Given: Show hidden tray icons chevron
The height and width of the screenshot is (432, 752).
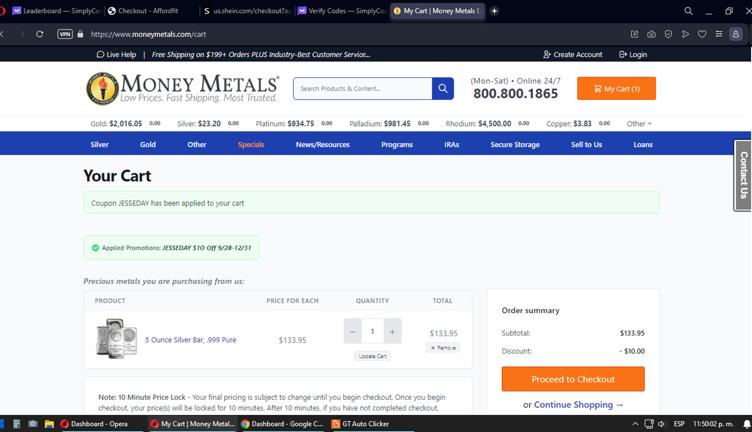Looking at the screenshot, I should [635, 424].
